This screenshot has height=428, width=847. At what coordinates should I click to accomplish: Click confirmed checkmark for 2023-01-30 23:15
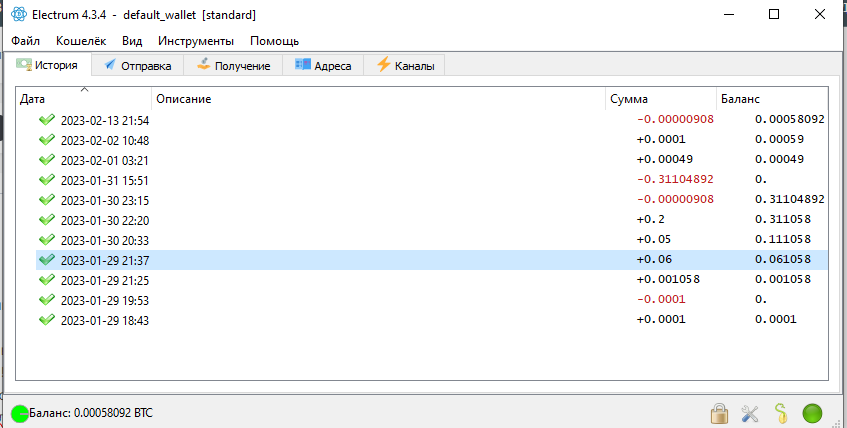pyautogui.click(x=47, y=199)
